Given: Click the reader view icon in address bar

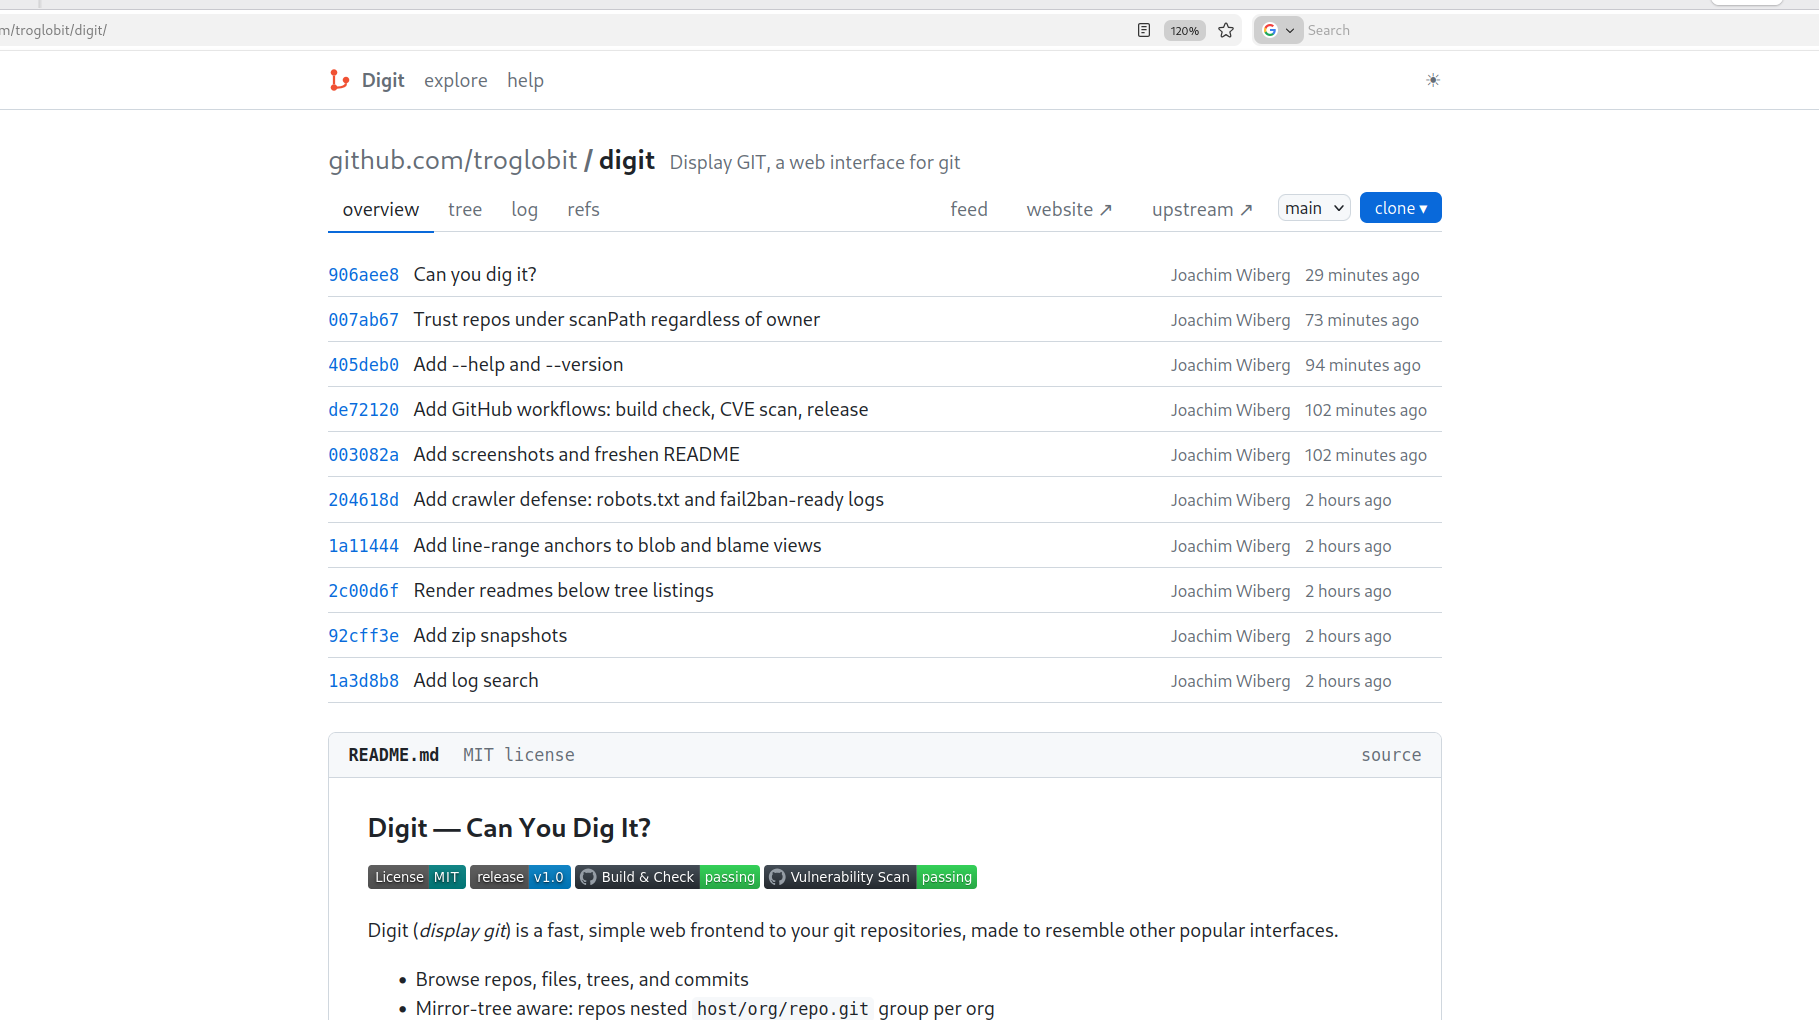Looking at the screenshot, I should tap(1144, 30).
